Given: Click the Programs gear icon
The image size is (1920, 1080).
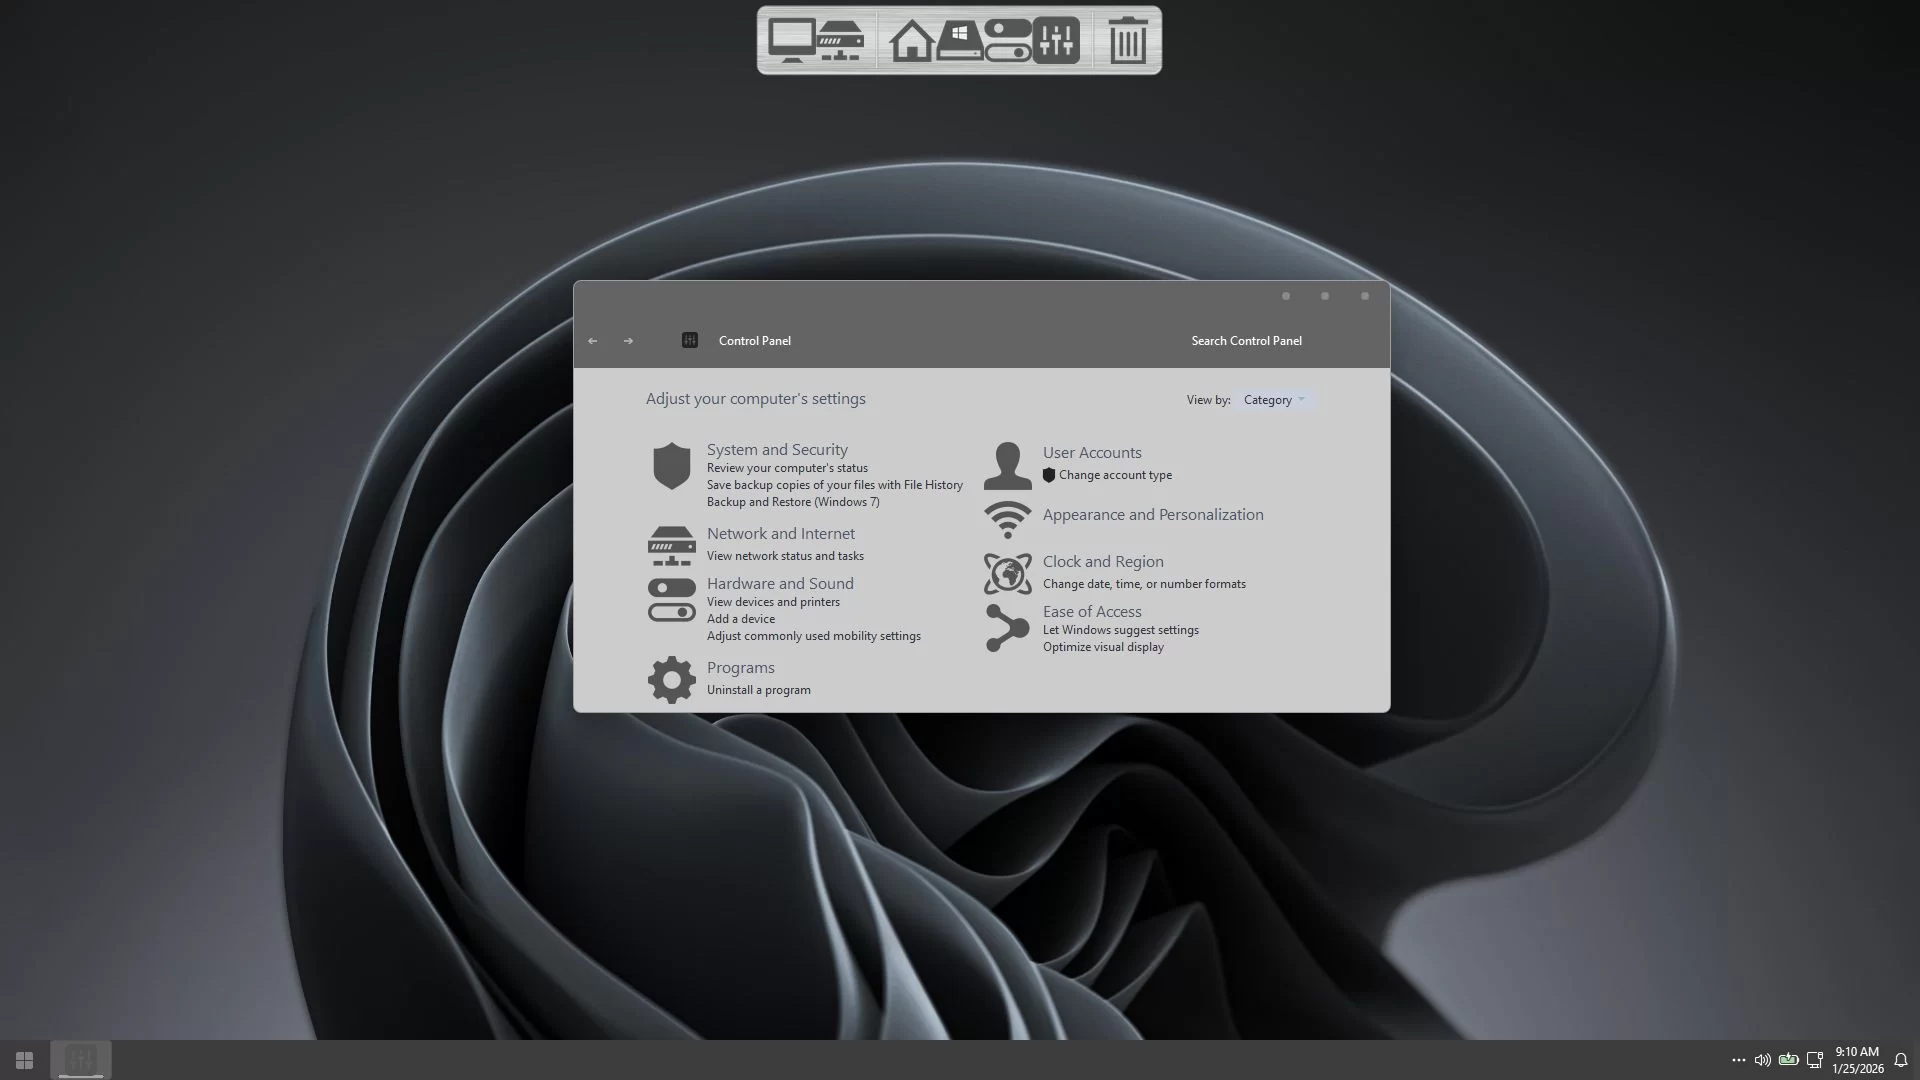Looking at the screenshot, I should click(x=671, y=680).
